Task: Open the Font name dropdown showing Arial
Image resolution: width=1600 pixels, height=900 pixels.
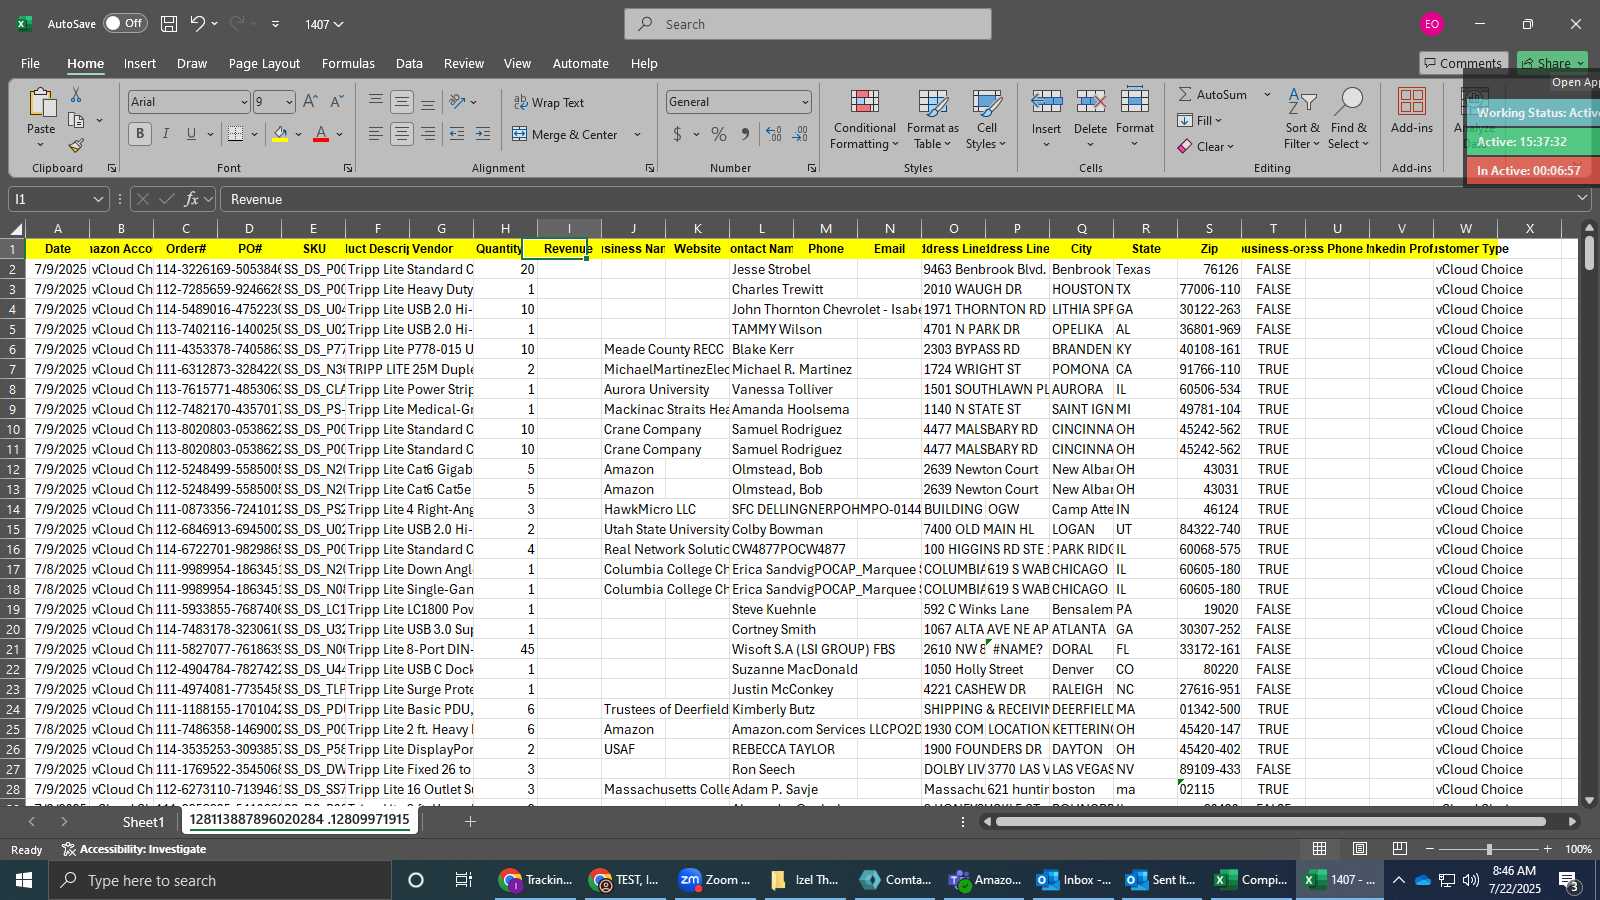Action: 243,102
